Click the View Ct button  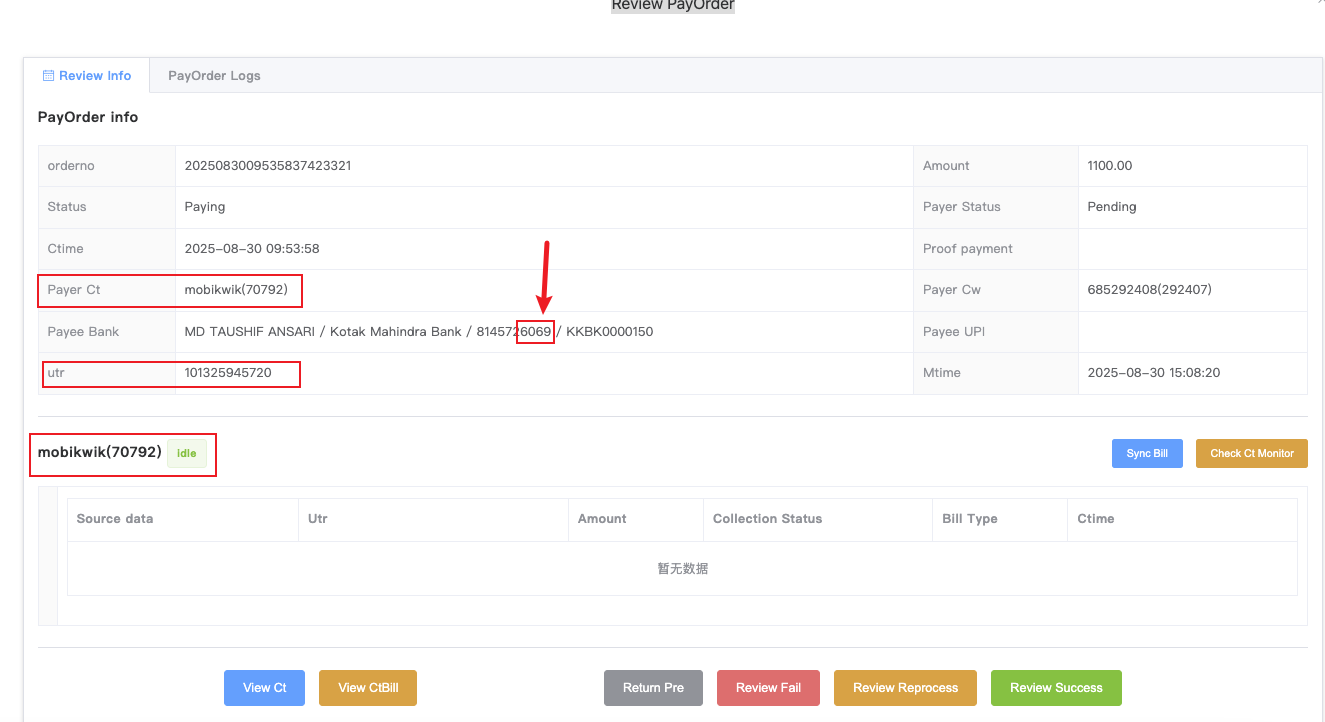264,688
